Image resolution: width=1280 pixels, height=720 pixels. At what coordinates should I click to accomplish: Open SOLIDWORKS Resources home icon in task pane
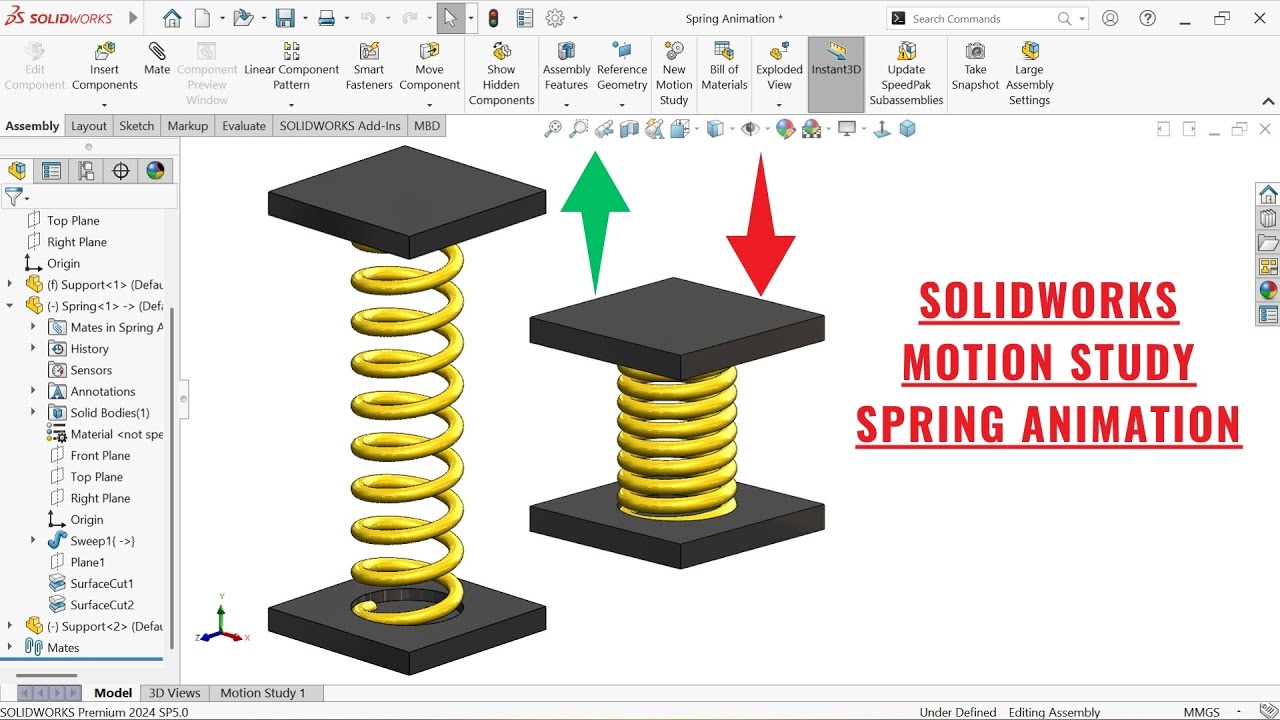1268,194
